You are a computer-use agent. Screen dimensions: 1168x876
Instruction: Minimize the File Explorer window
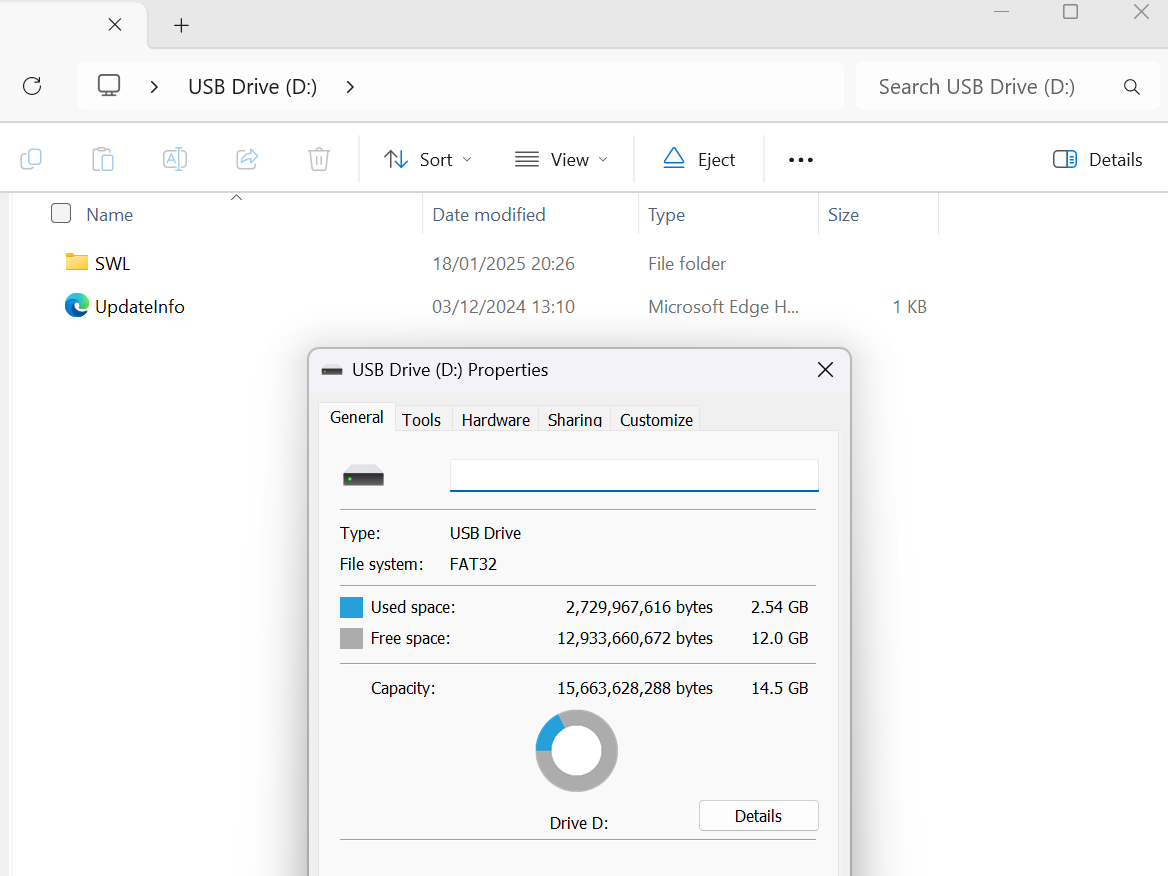point(1001,12)
